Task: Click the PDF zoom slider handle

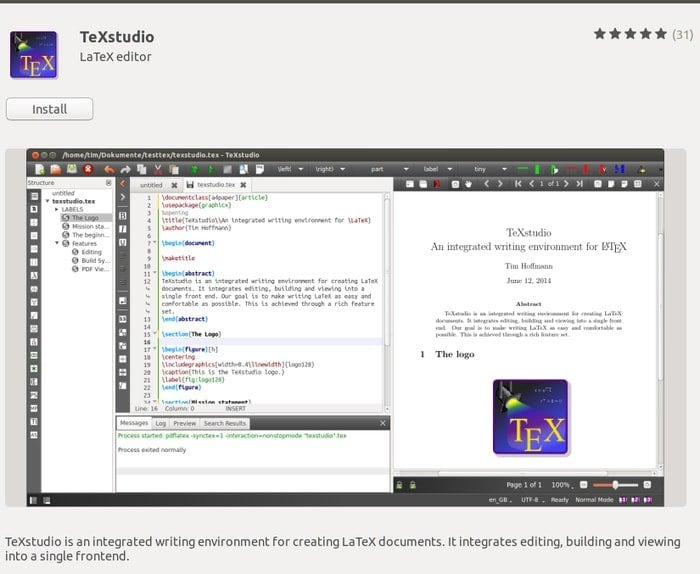Action: (616, 485)
